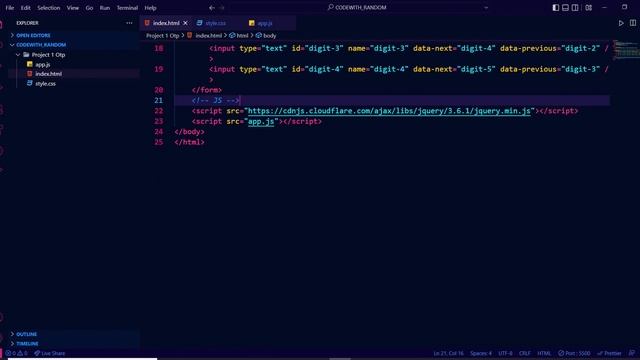640x360 pixels.
Task: Click Project 1 Otp in the breadcrumb
Action: coord(162,36)
